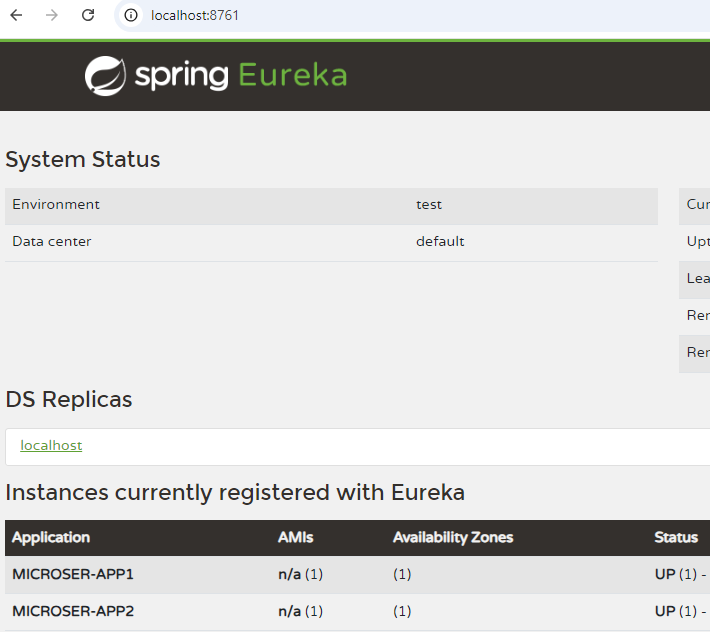
Task: Click the Application column header
Action: (51, 537)
